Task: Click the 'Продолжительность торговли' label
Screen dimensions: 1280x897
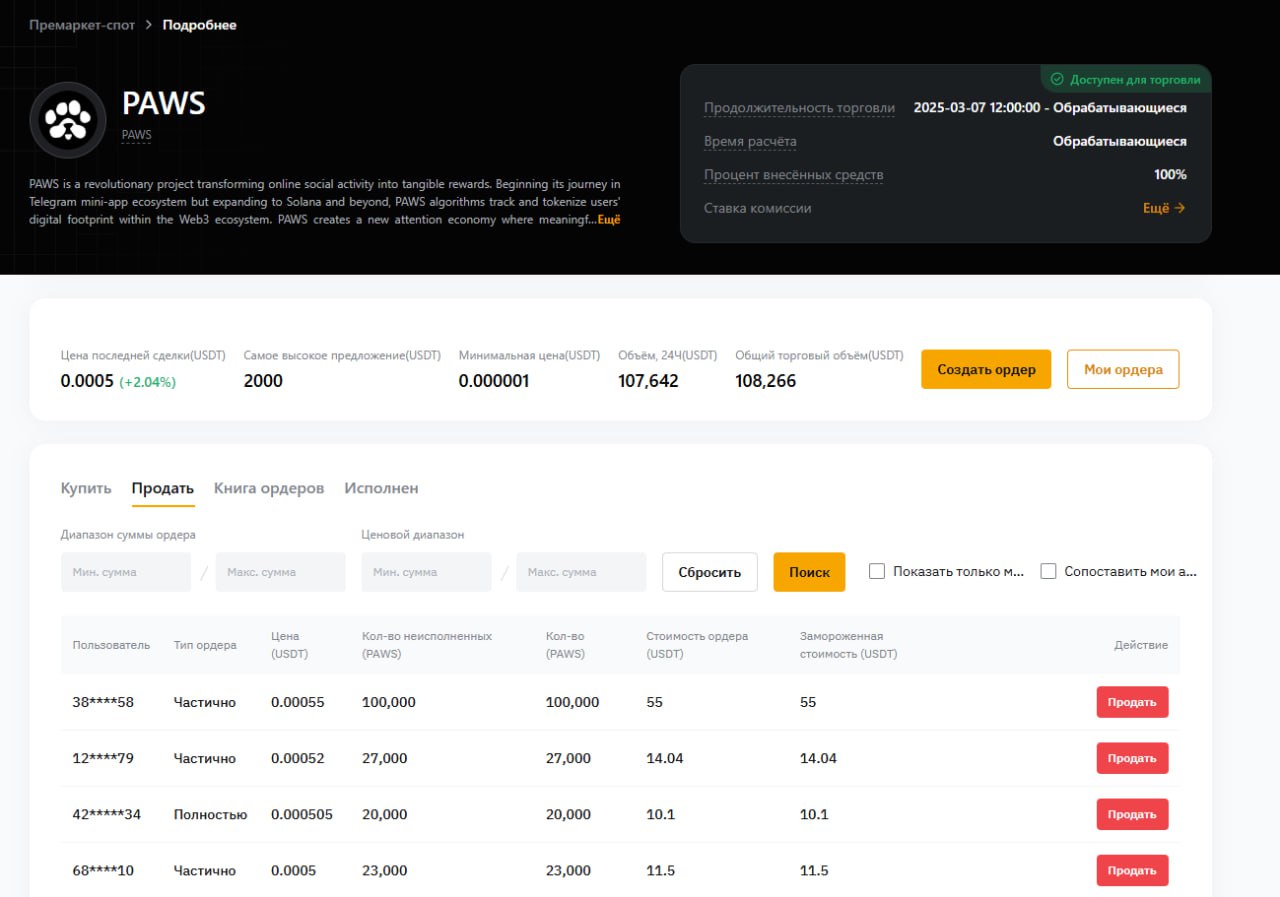Action: [x=800, y=108]
